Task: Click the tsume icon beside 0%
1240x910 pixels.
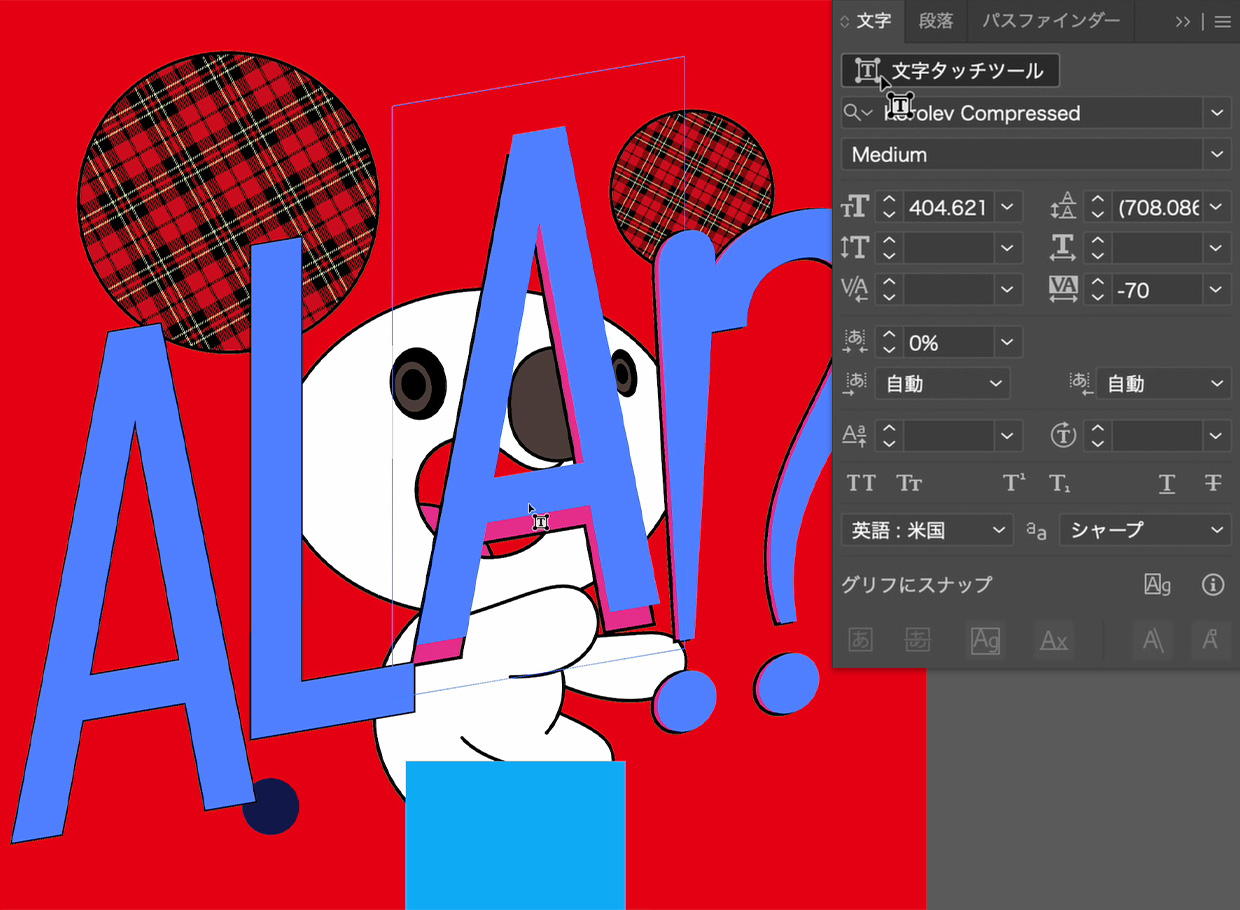Action: pos(856,342)
